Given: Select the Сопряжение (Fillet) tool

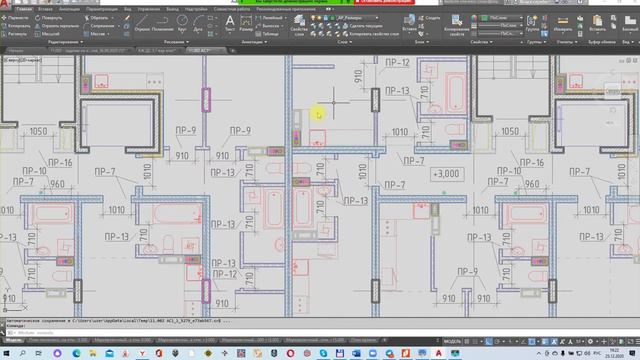Looking at the screenshot, I should [x=100, y=26].
